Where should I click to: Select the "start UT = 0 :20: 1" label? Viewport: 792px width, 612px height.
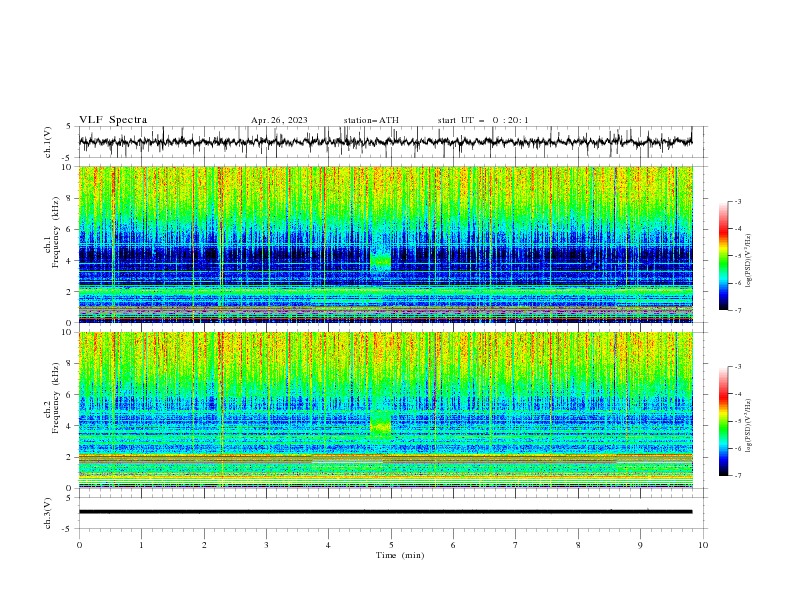click(483, 120)
